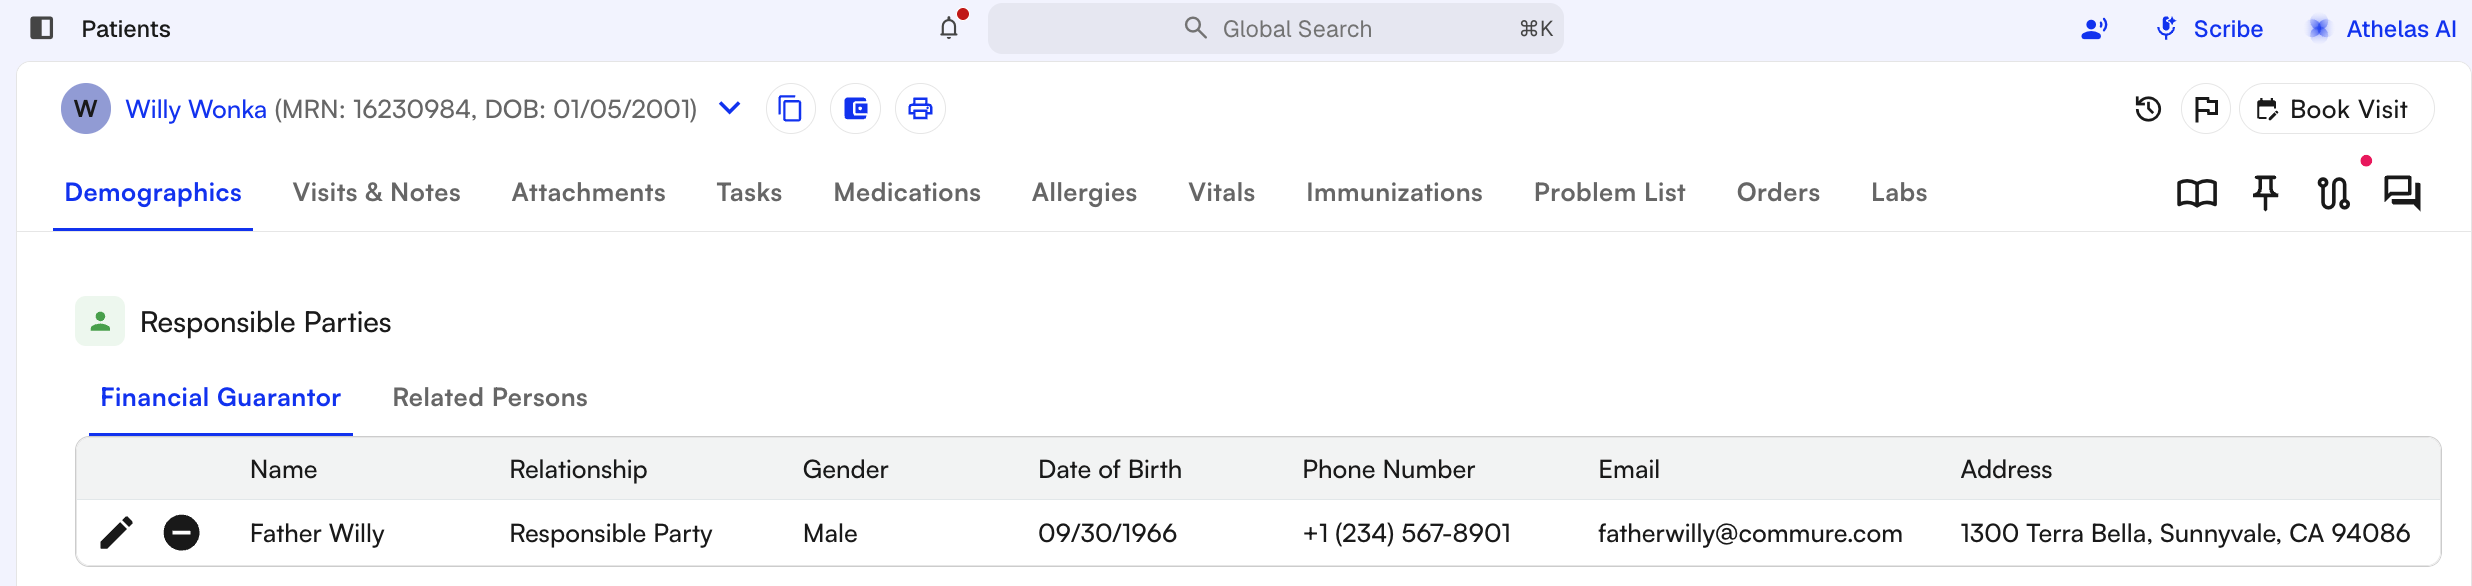Screen dimensions: 2472x586
Task: Remove Father Willy guarantor row
Action: 181,533
